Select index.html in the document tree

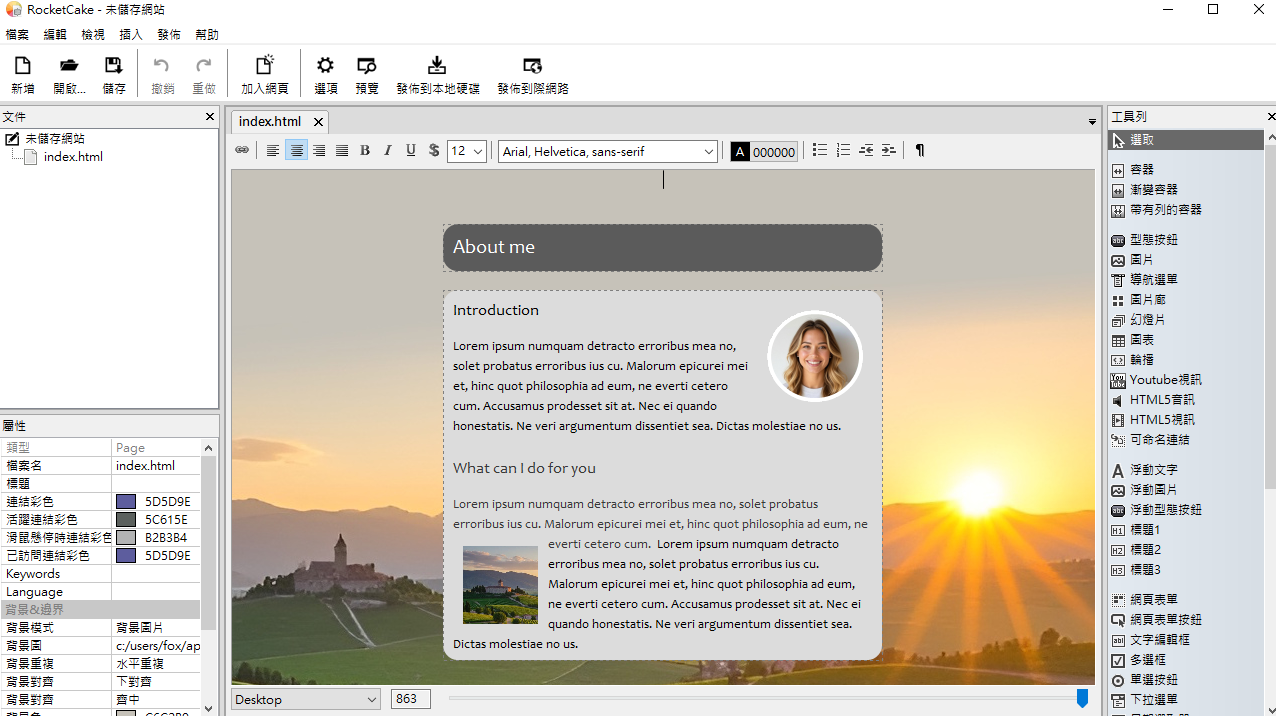coord(73,157)
